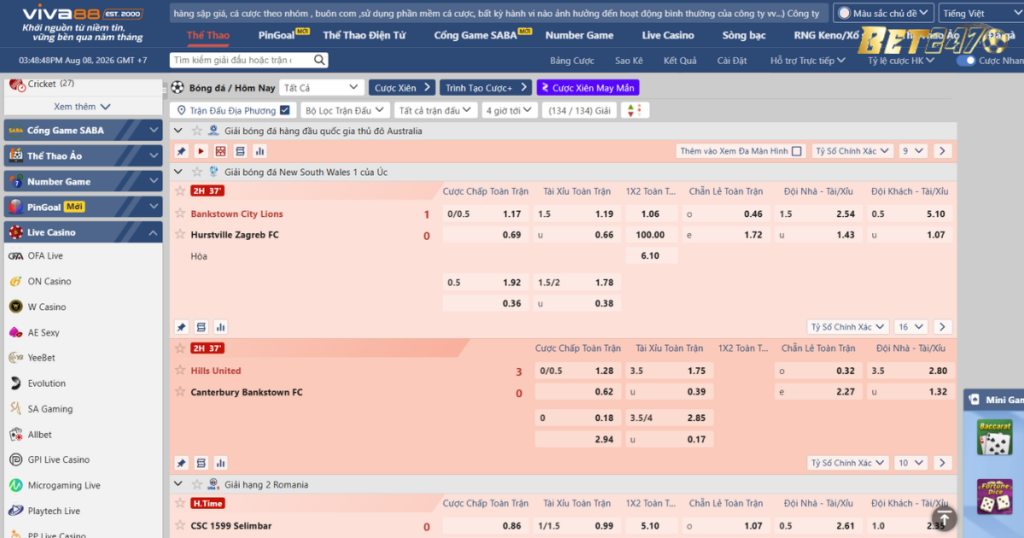Collapse New South Wales 1 league
This screenshot has height=538, width=1024.
tap(178, 172)
